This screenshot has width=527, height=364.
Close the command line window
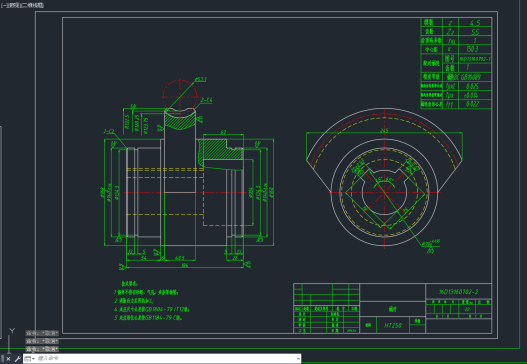[x=8, y=359]
